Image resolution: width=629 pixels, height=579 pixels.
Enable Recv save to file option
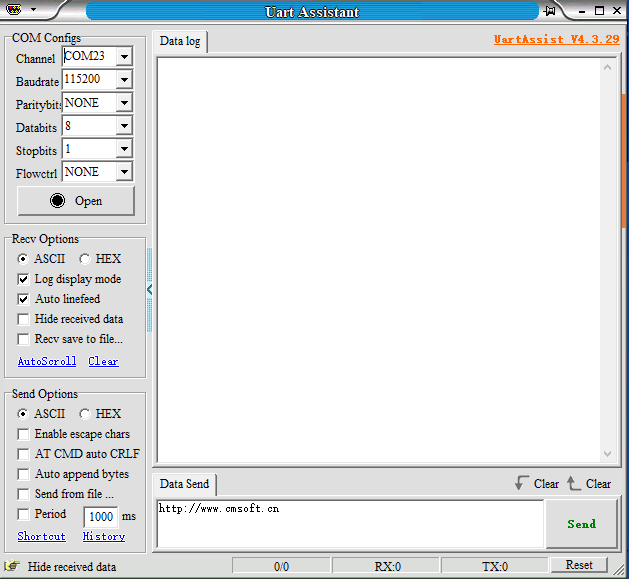pyautogui.click(x=23, y=339)
